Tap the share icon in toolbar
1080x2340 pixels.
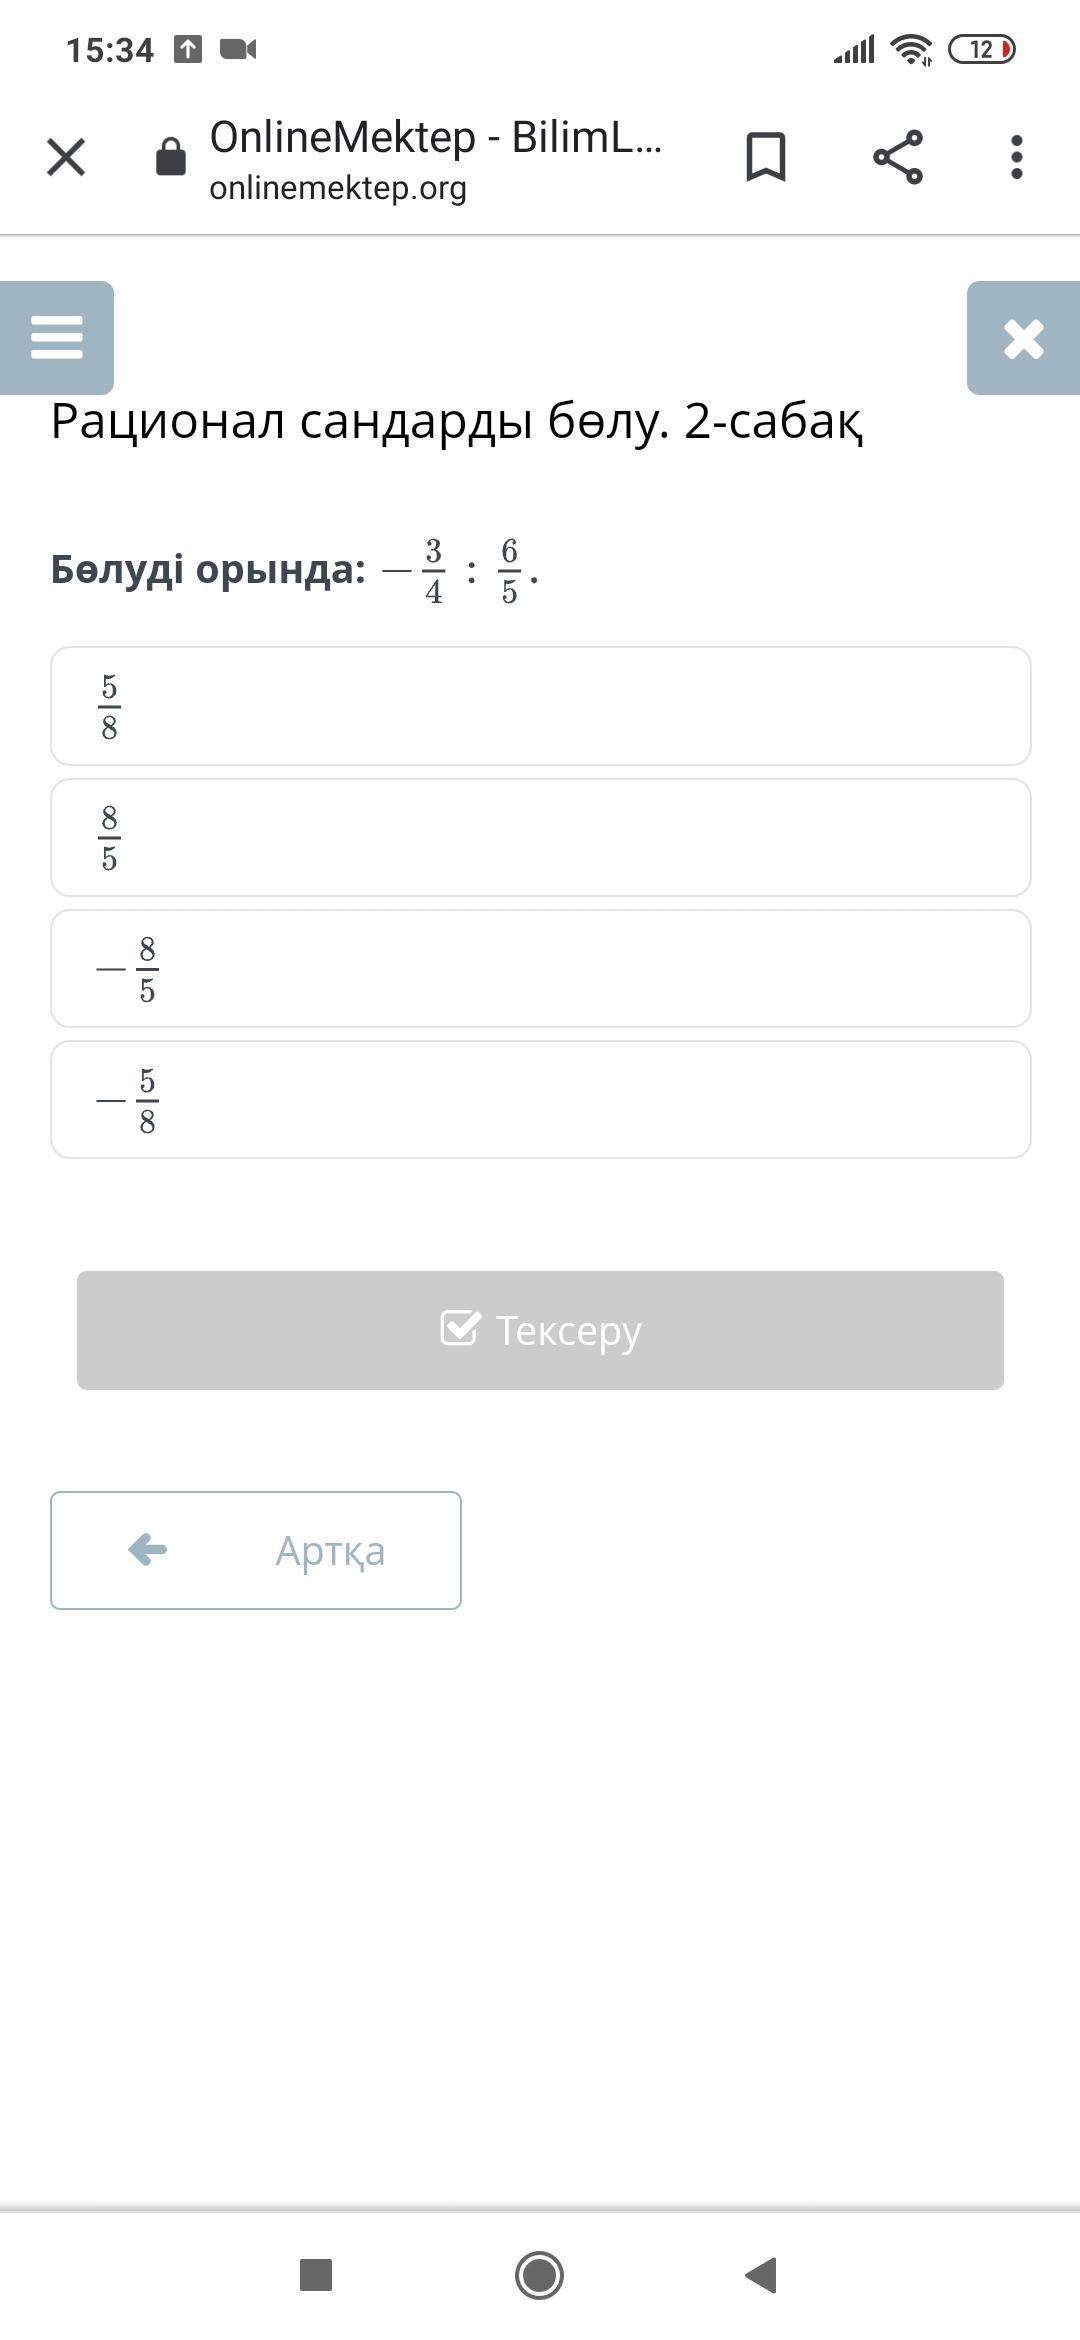[x=898, y=157]
